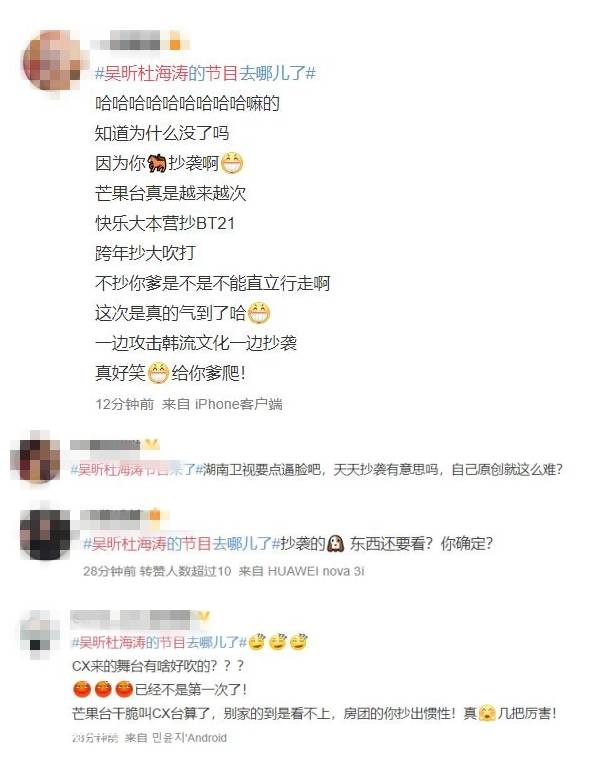The image size is (596, 762).
Task: Click the HUAWEI nova 3i source link
Action: [316, 571]
